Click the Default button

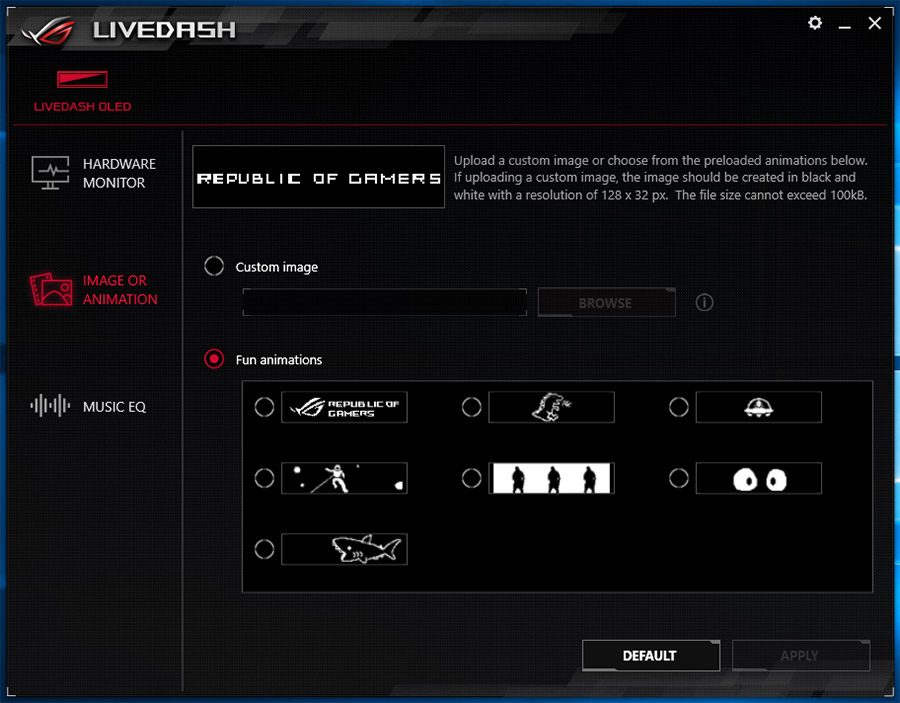651,655
